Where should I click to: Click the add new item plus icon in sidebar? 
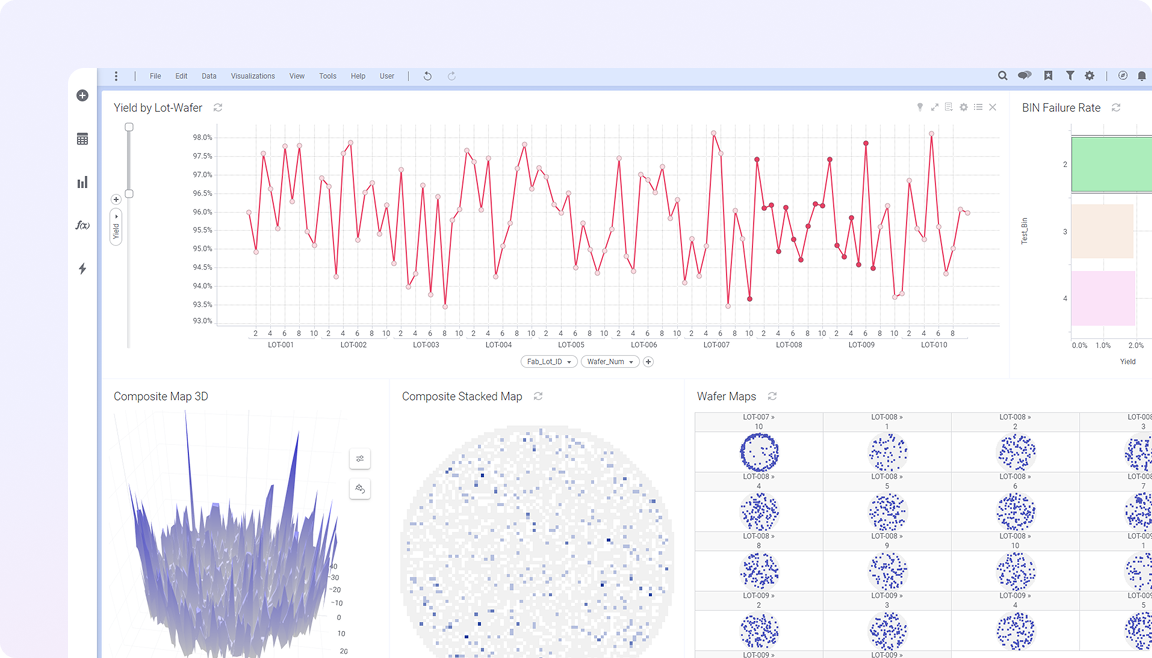(x=82, y=96)
